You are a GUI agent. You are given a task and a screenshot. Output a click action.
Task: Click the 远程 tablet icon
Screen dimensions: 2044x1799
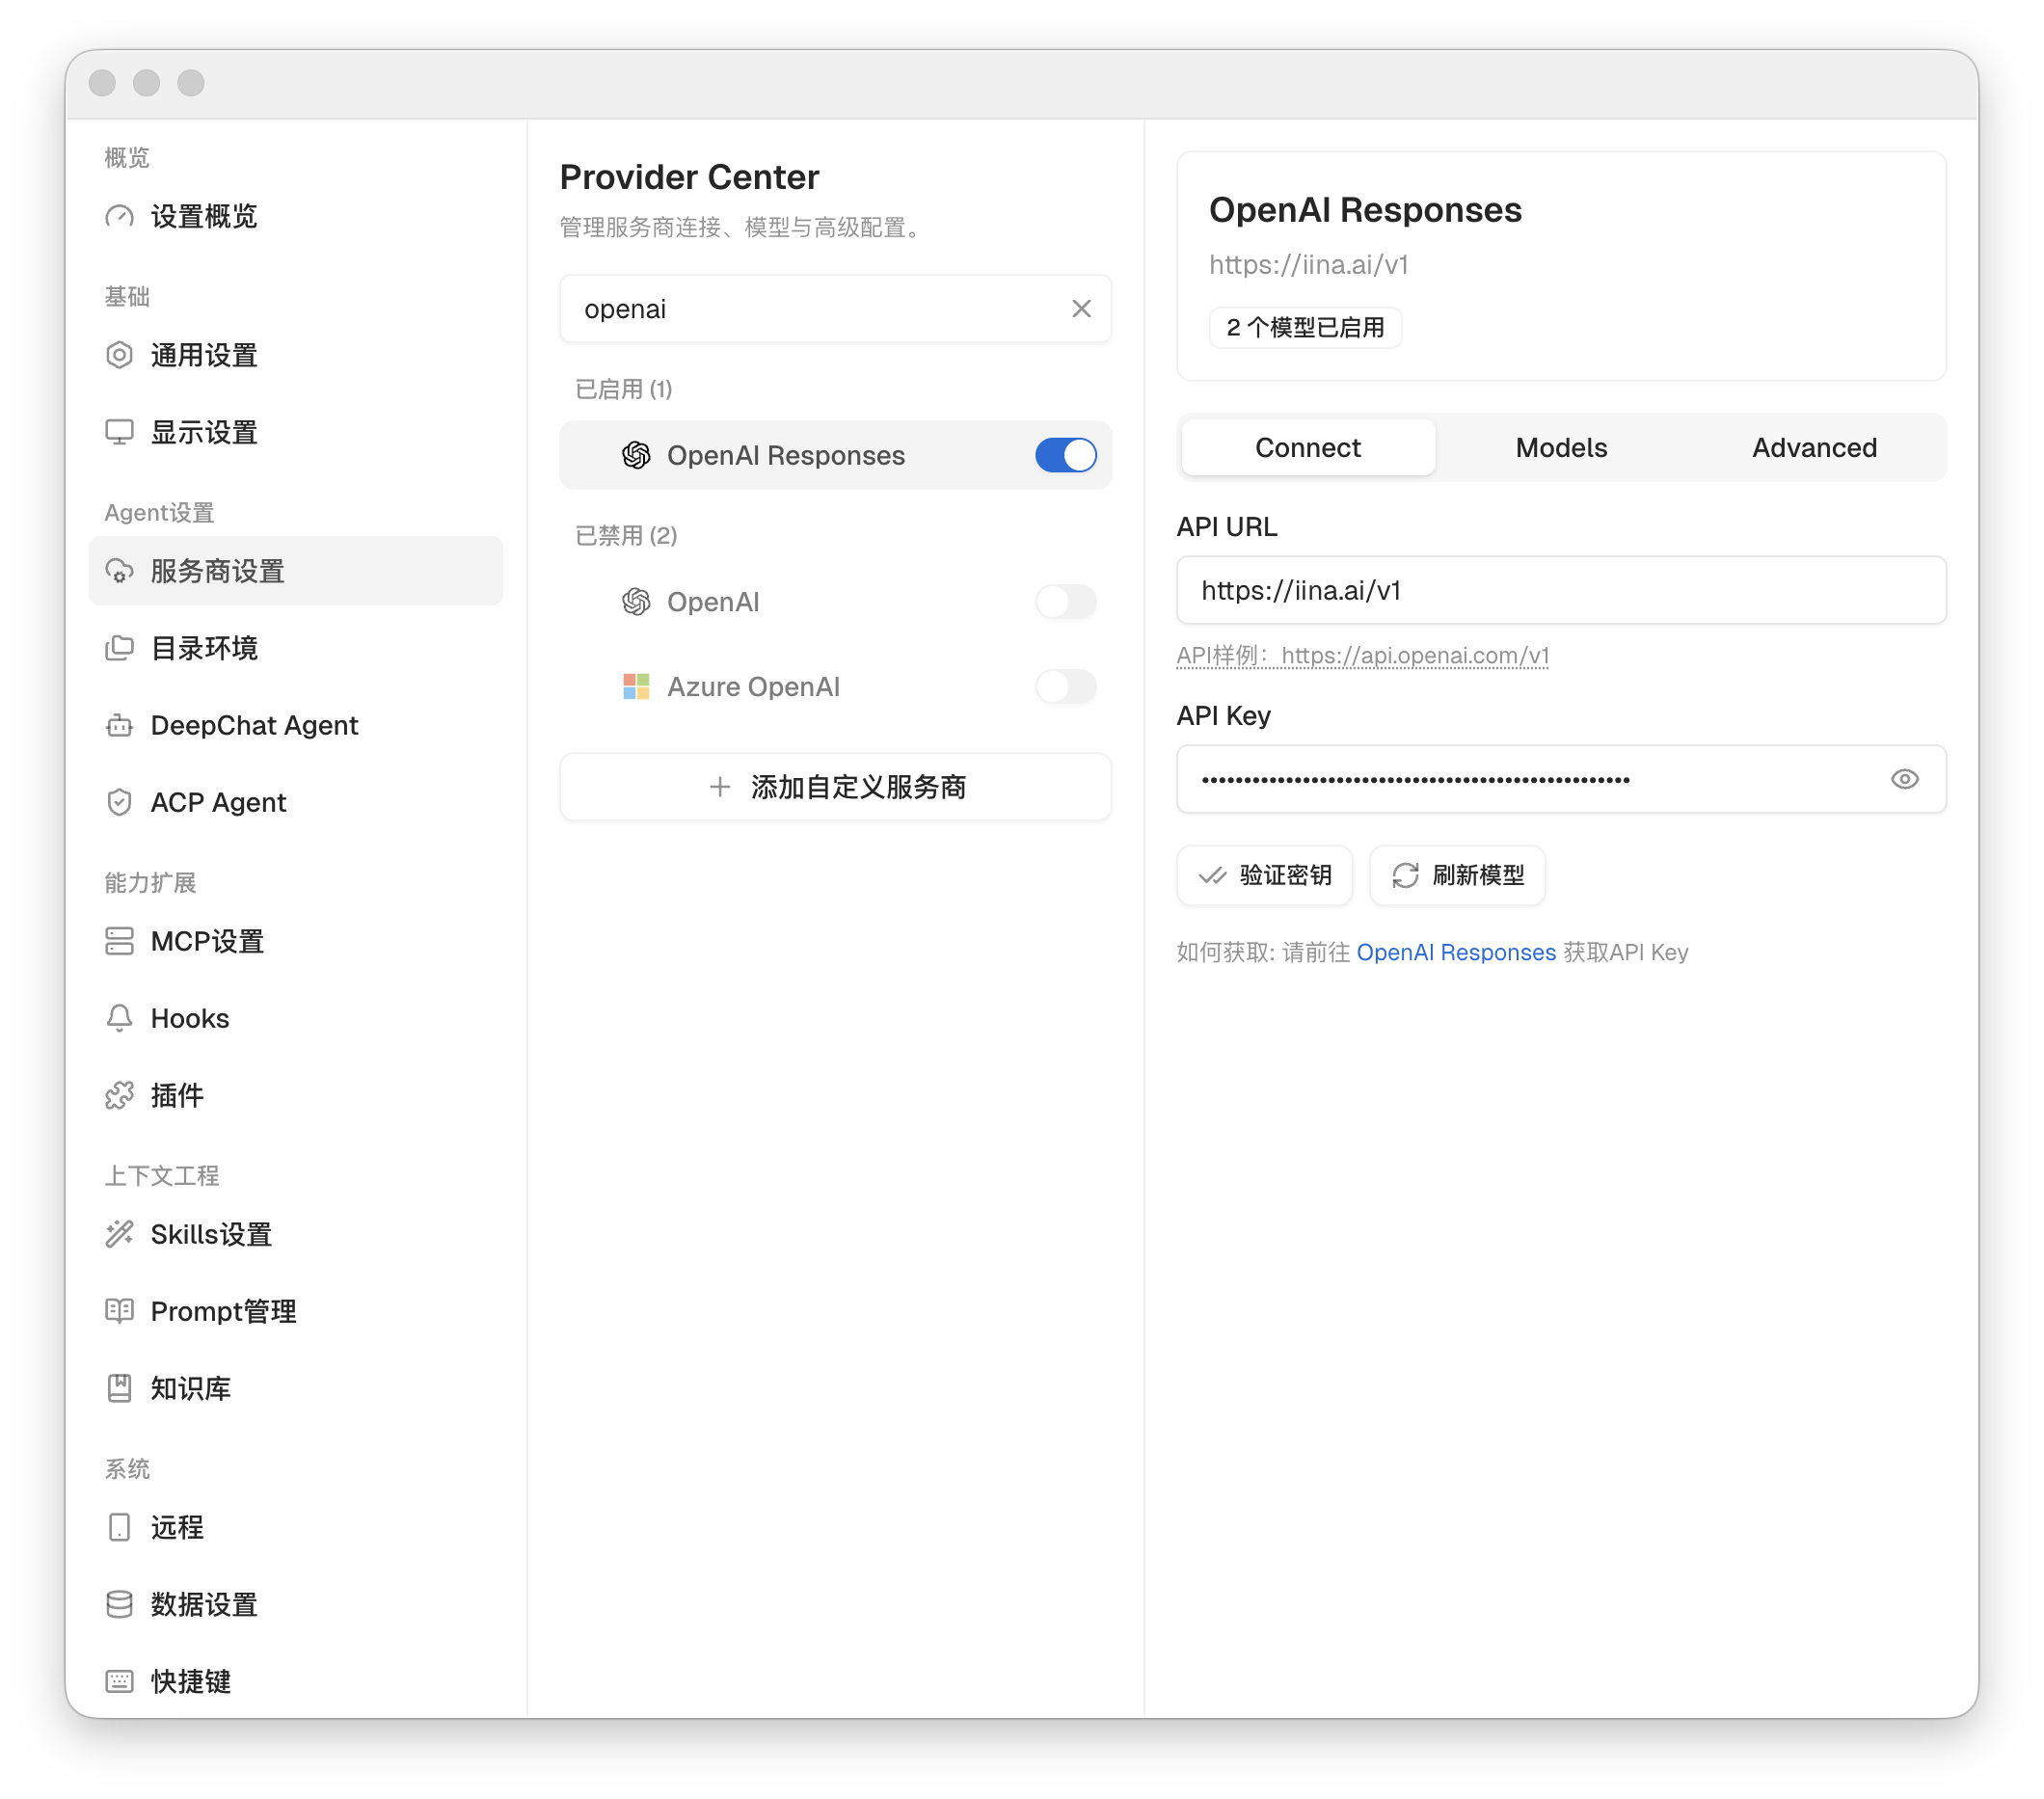point(119,1527)
